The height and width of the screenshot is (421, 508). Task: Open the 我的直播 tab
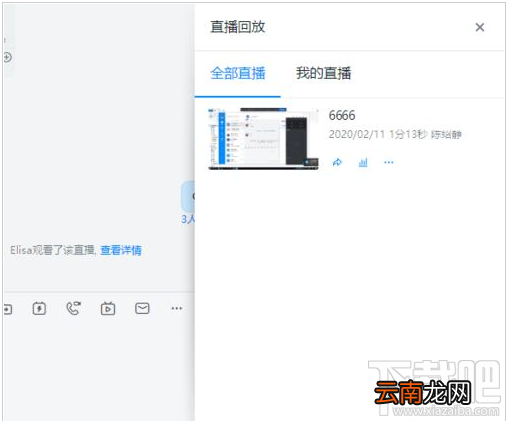point(323,73)
